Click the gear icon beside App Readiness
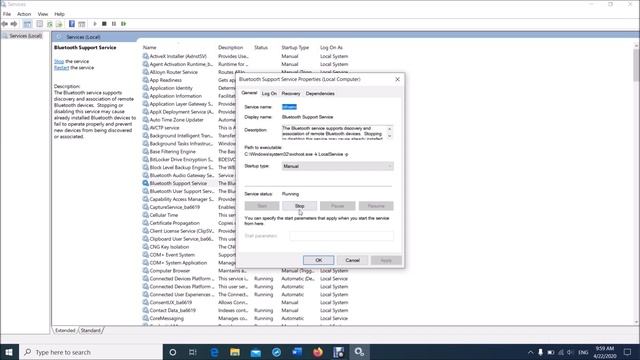The width and height of the screenshot is (640, 360). (x=145, y=80)
